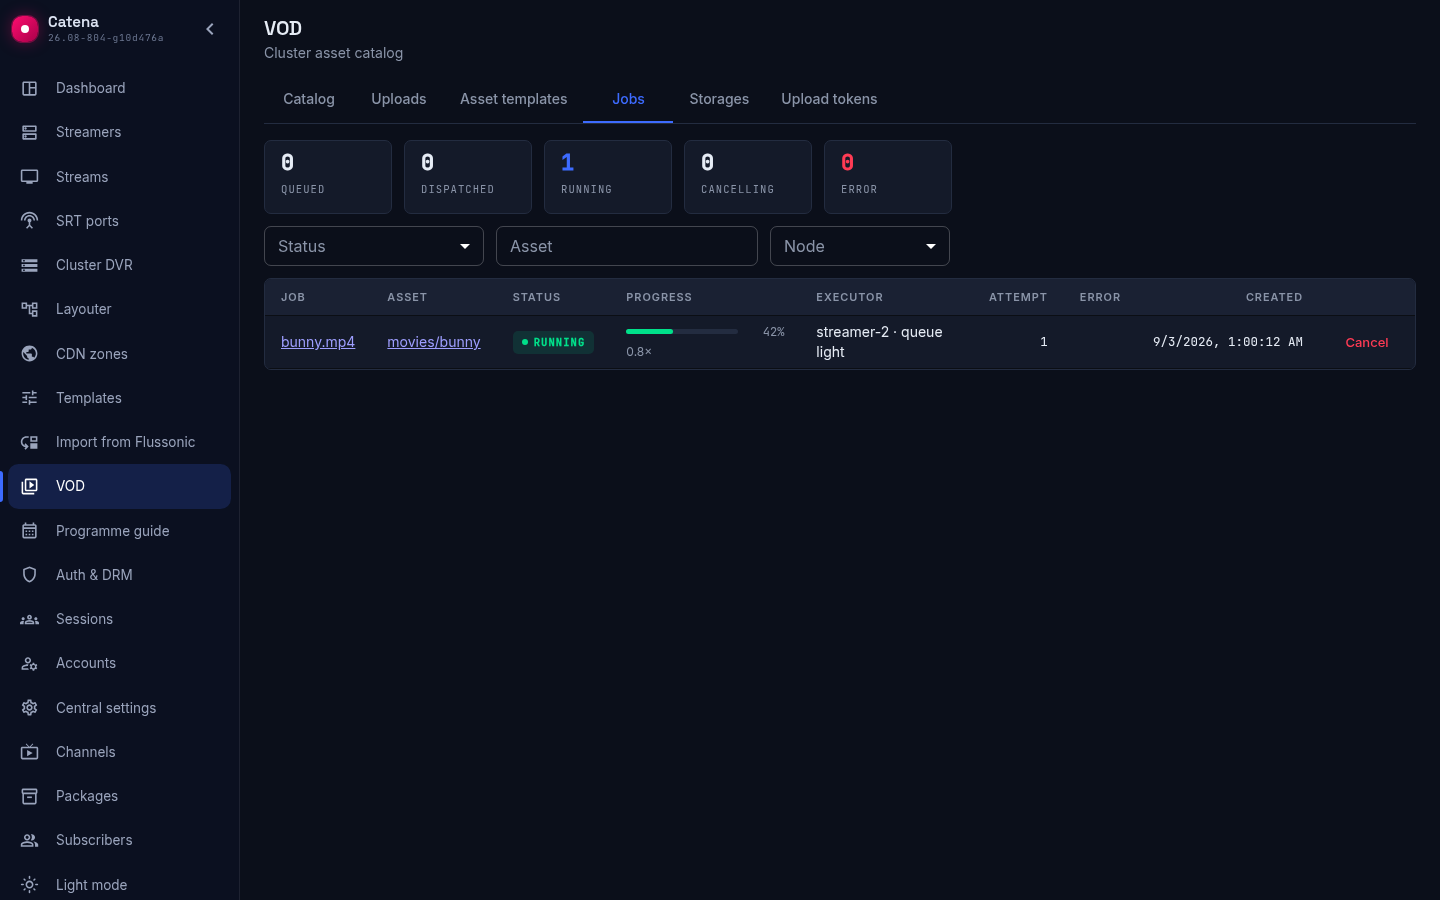Viewport: 1440px width, 900px height.
Task: Click the Subscribers group icon
Action: [x=30, y=840]
